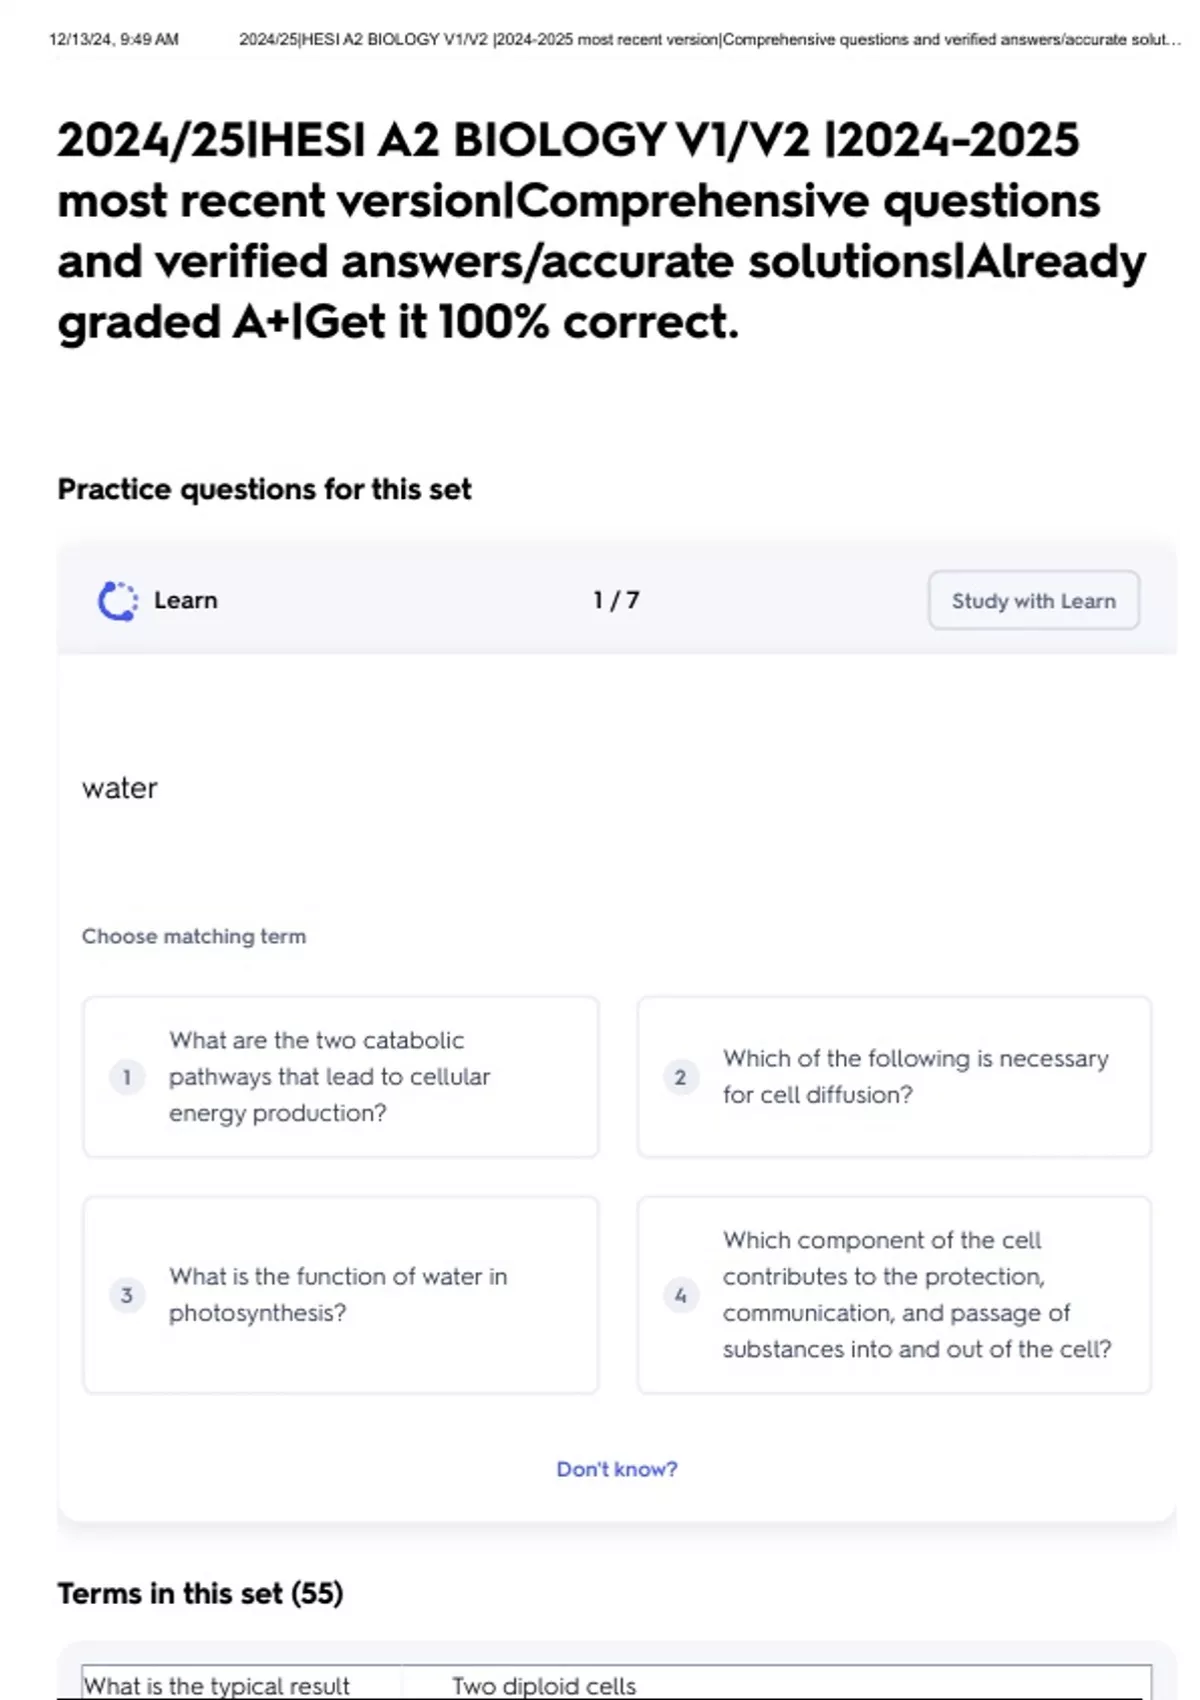Select the cell protection and communication answer text
1200x1700 pixels.
coord(916,1295)
